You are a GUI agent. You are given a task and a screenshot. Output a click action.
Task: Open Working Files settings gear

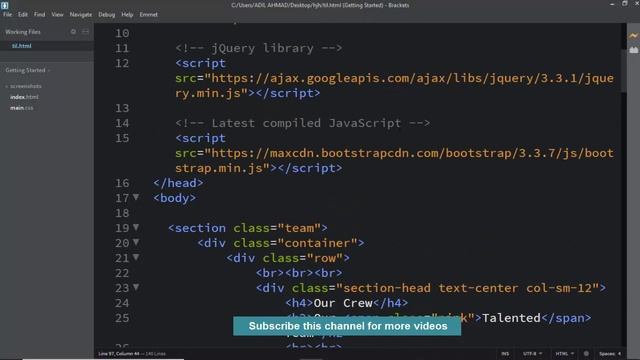[73, 31]
